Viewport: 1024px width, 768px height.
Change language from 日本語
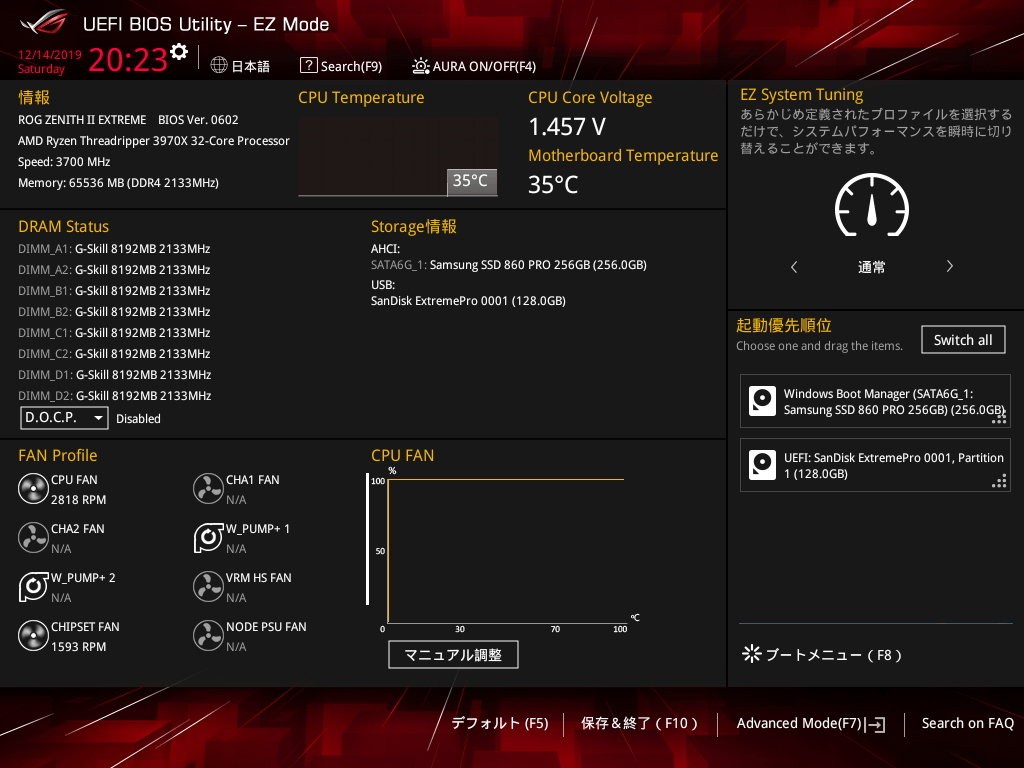pos(251,66)
